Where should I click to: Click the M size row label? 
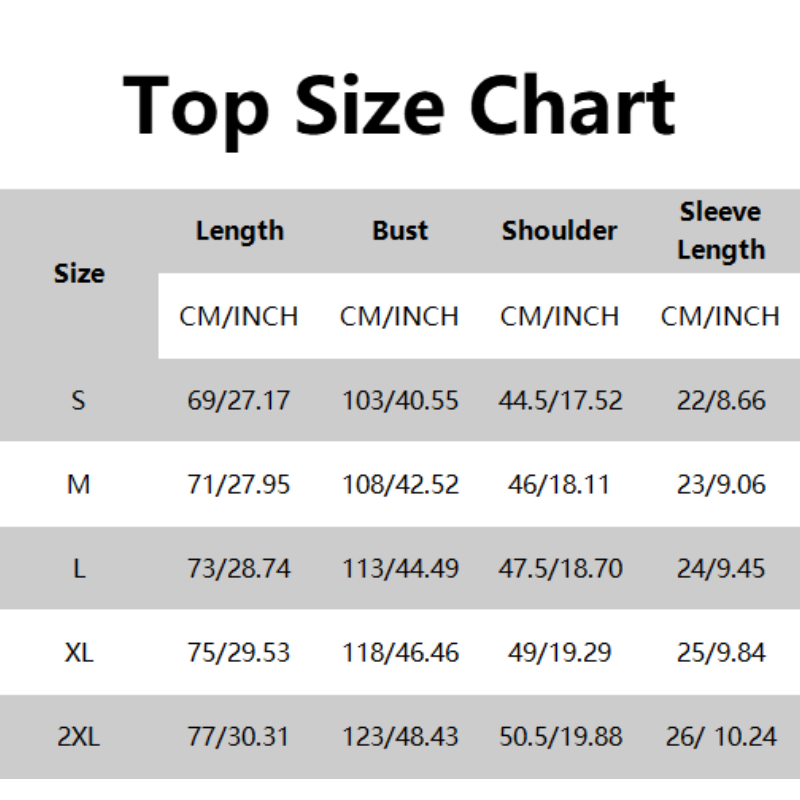(x=79, y=485)
